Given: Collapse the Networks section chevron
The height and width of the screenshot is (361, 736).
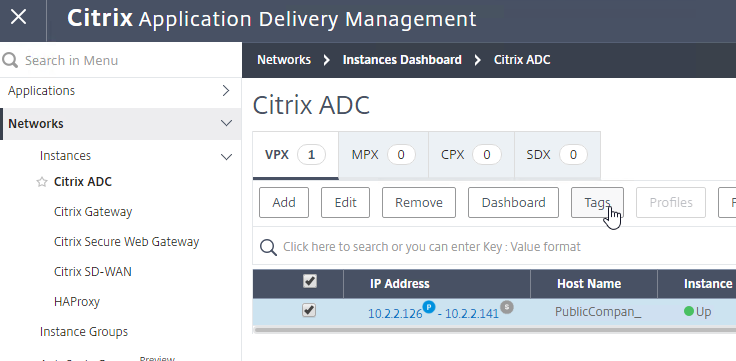Looking at the screenshot, I should click(x=226, y=123).
